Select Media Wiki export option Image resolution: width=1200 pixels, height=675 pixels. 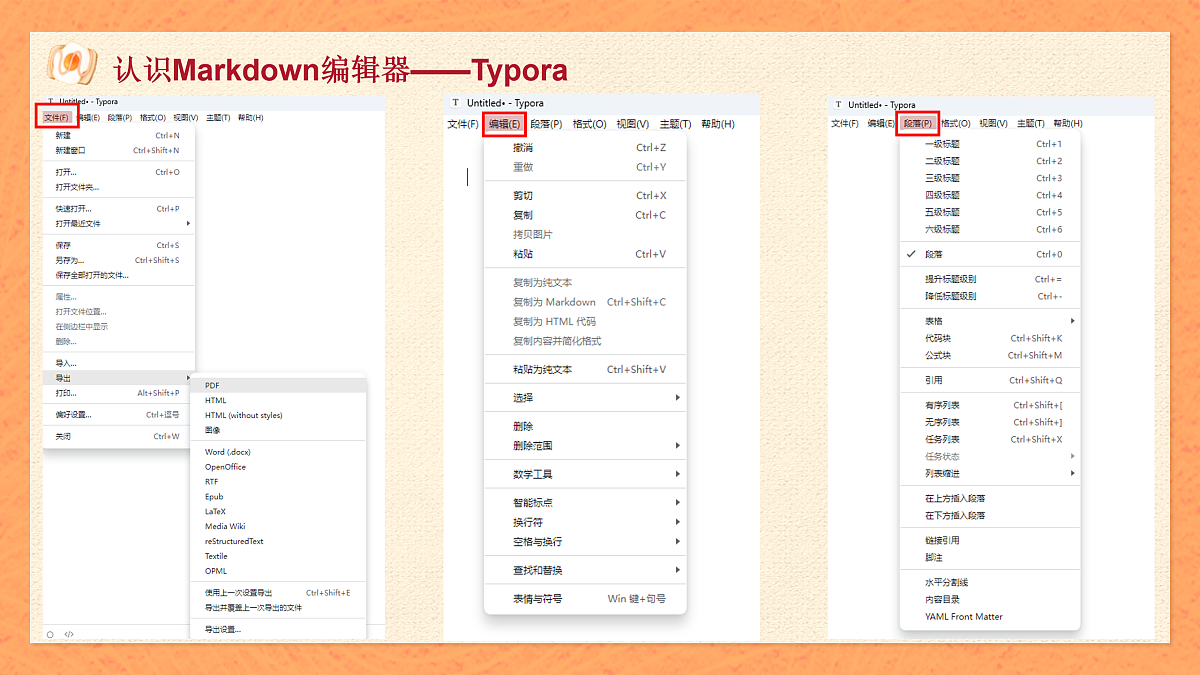279,526
